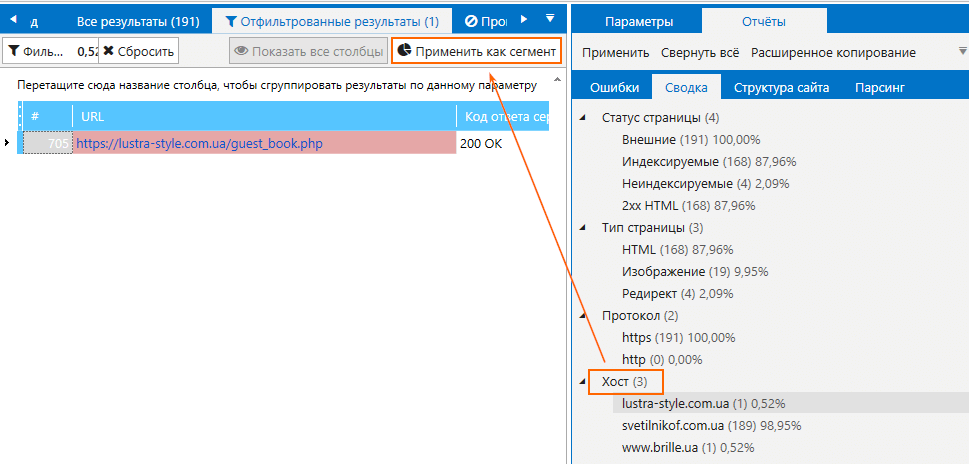Click the right tab scroll arrow
The image size is (969, 464).
click(524, 19)
